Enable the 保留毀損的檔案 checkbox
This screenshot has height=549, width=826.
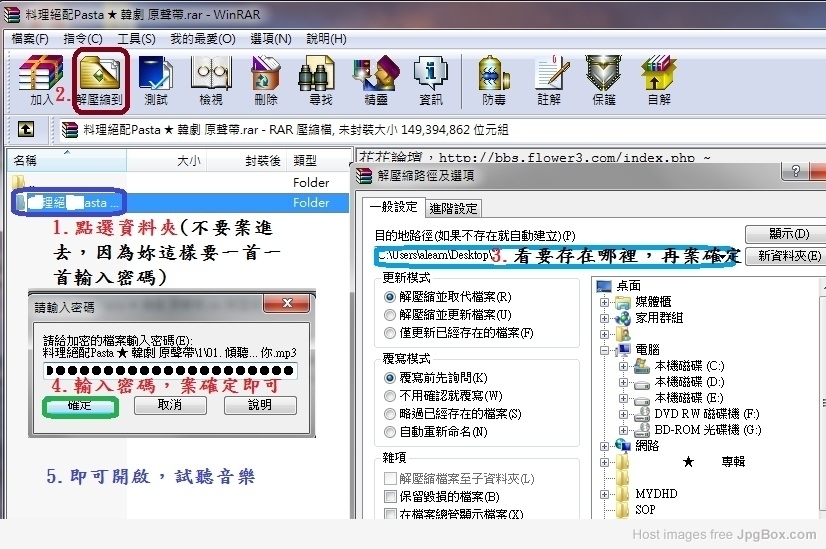tap(391, 496)
